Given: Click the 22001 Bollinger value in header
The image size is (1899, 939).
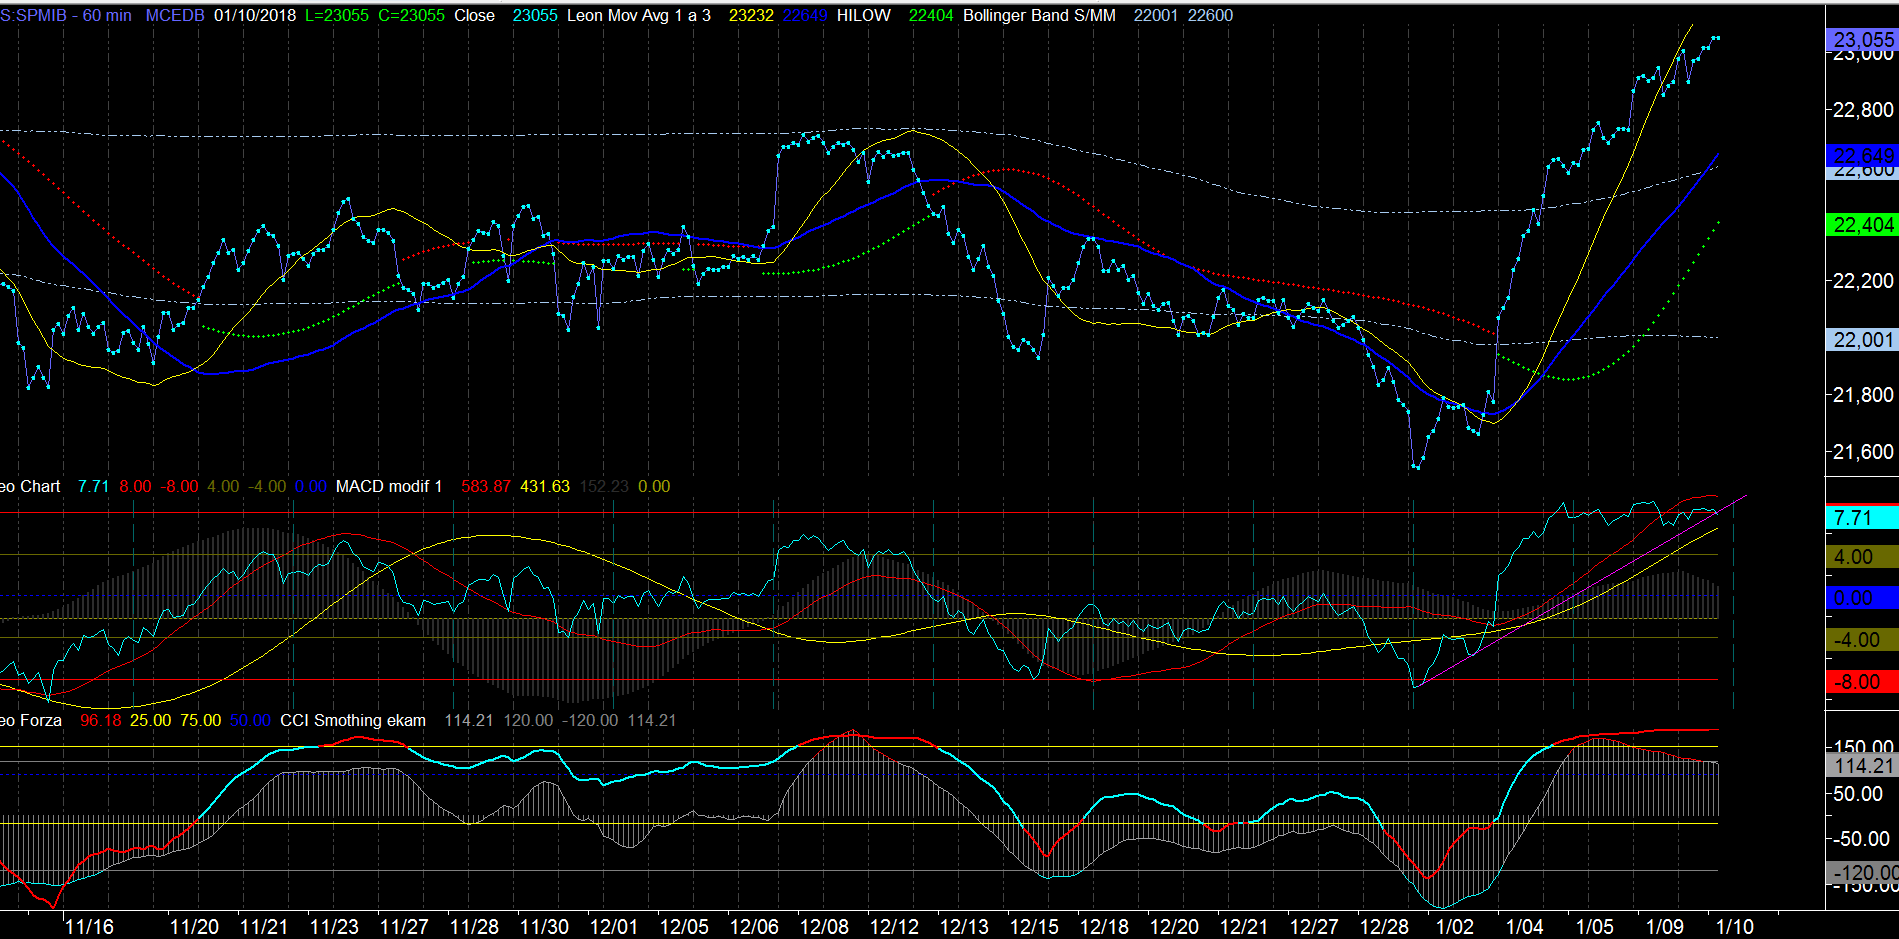Looking at the screenshot, I should [x=1155, y=15].
